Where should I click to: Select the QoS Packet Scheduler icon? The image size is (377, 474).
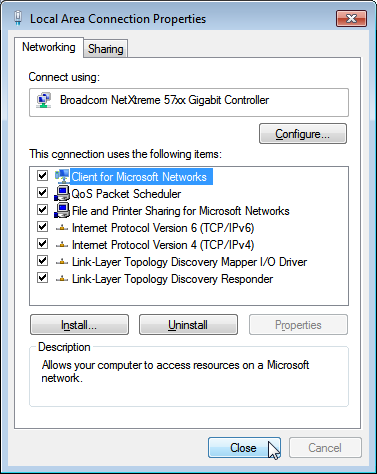click(62, 193)
